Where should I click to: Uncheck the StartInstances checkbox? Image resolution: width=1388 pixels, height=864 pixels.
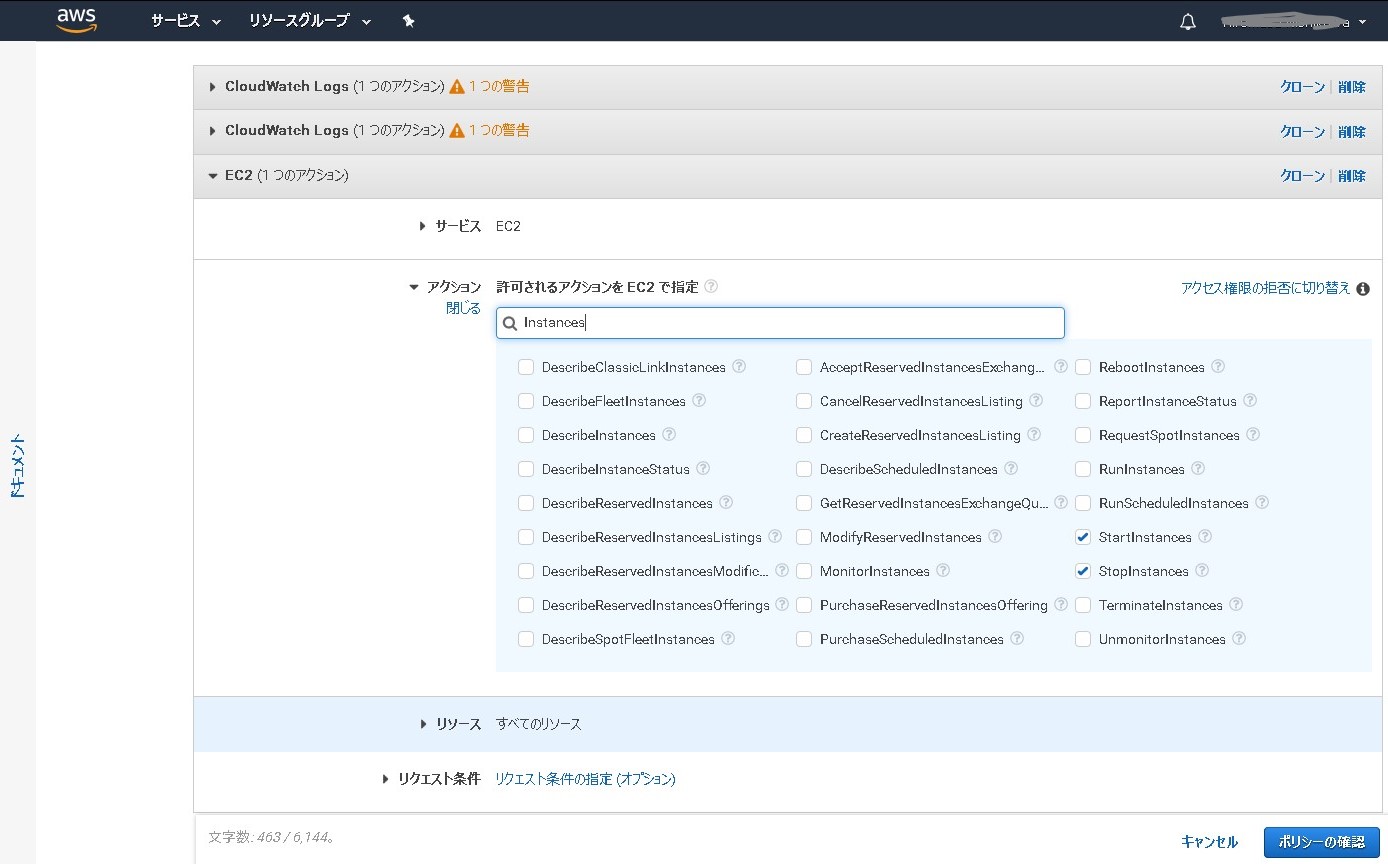[x=1083, y=537]
